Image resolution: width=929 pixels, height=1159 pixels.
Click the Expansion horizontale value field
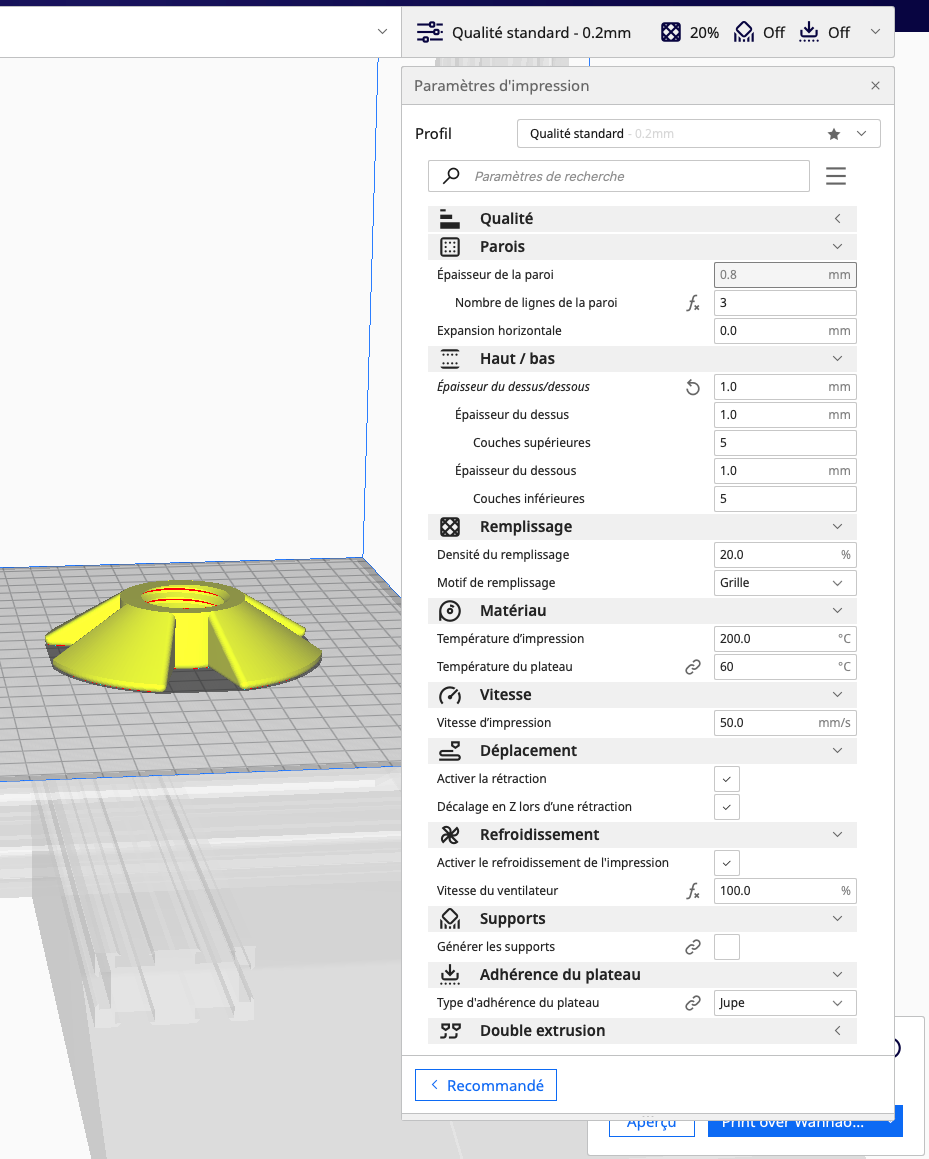tap(785, 331)
